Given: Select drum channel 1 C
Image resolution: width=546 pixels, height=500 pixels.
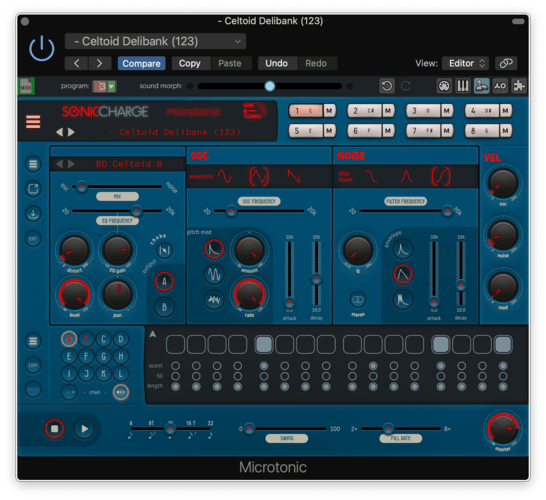Looking at the screenshot, I should tap(306, 111).
